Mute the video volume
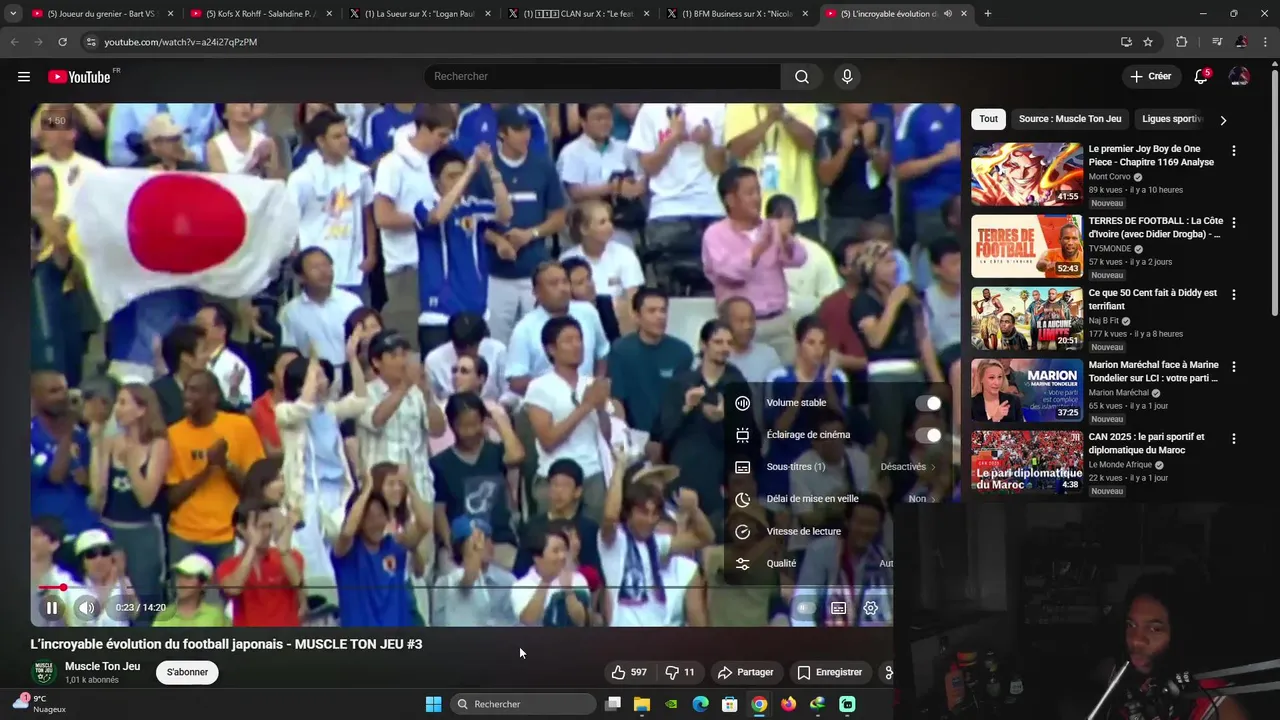Viewport: 1280px width, 720px height. pos(87,608)
